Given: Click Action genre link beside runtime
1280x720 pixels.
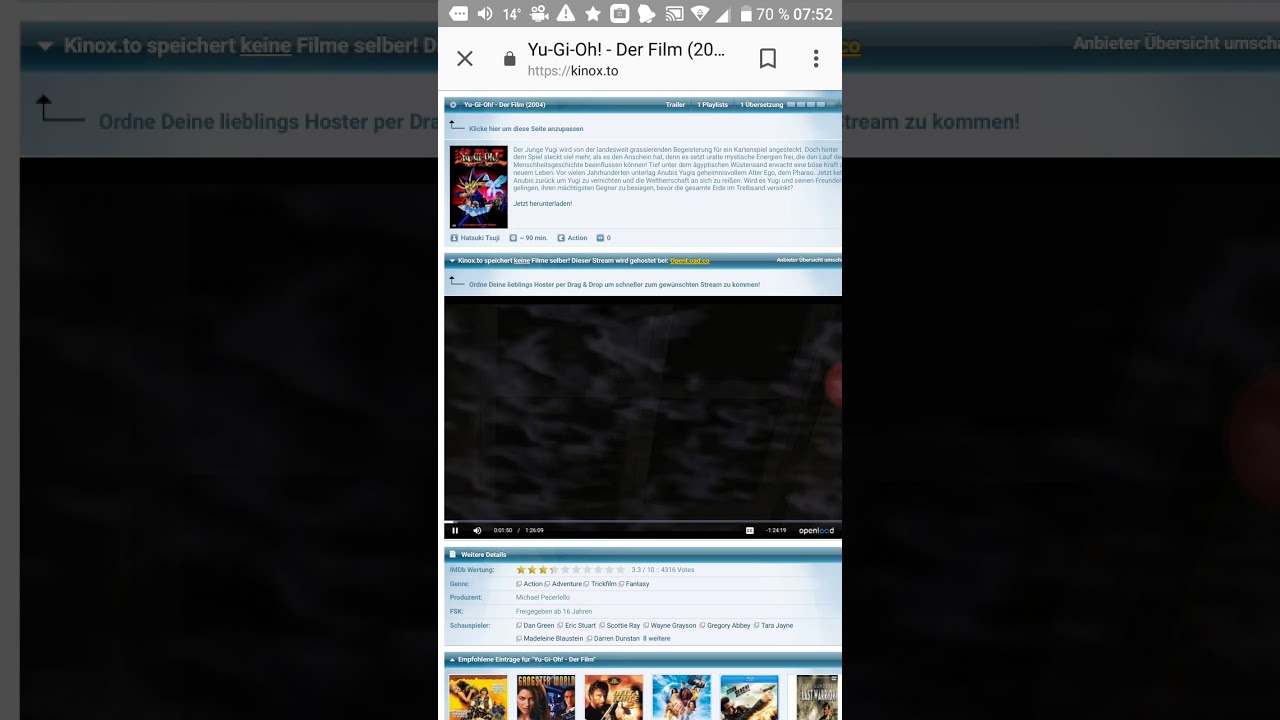Looking at the screenshot, I should tap(577, 238).
